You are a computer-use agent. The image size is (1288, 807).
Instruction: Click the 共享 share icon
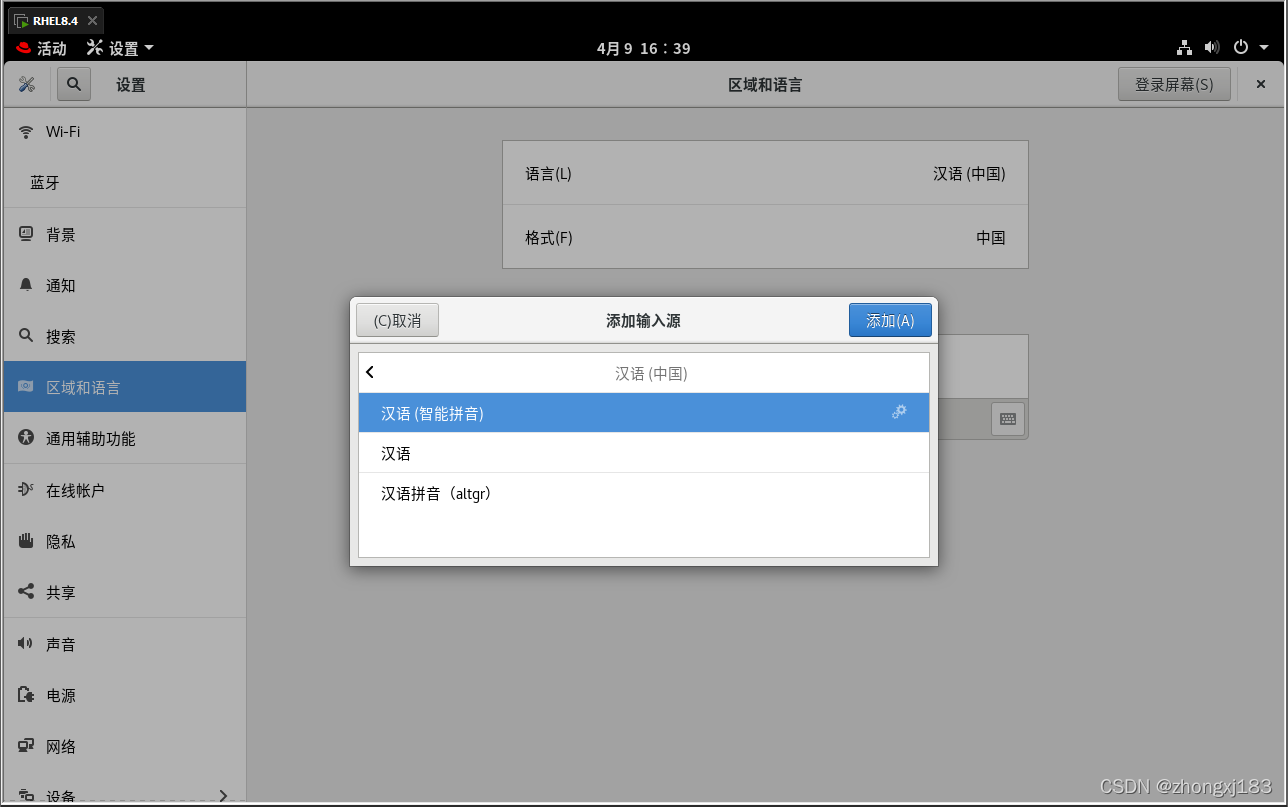(26, 592)
